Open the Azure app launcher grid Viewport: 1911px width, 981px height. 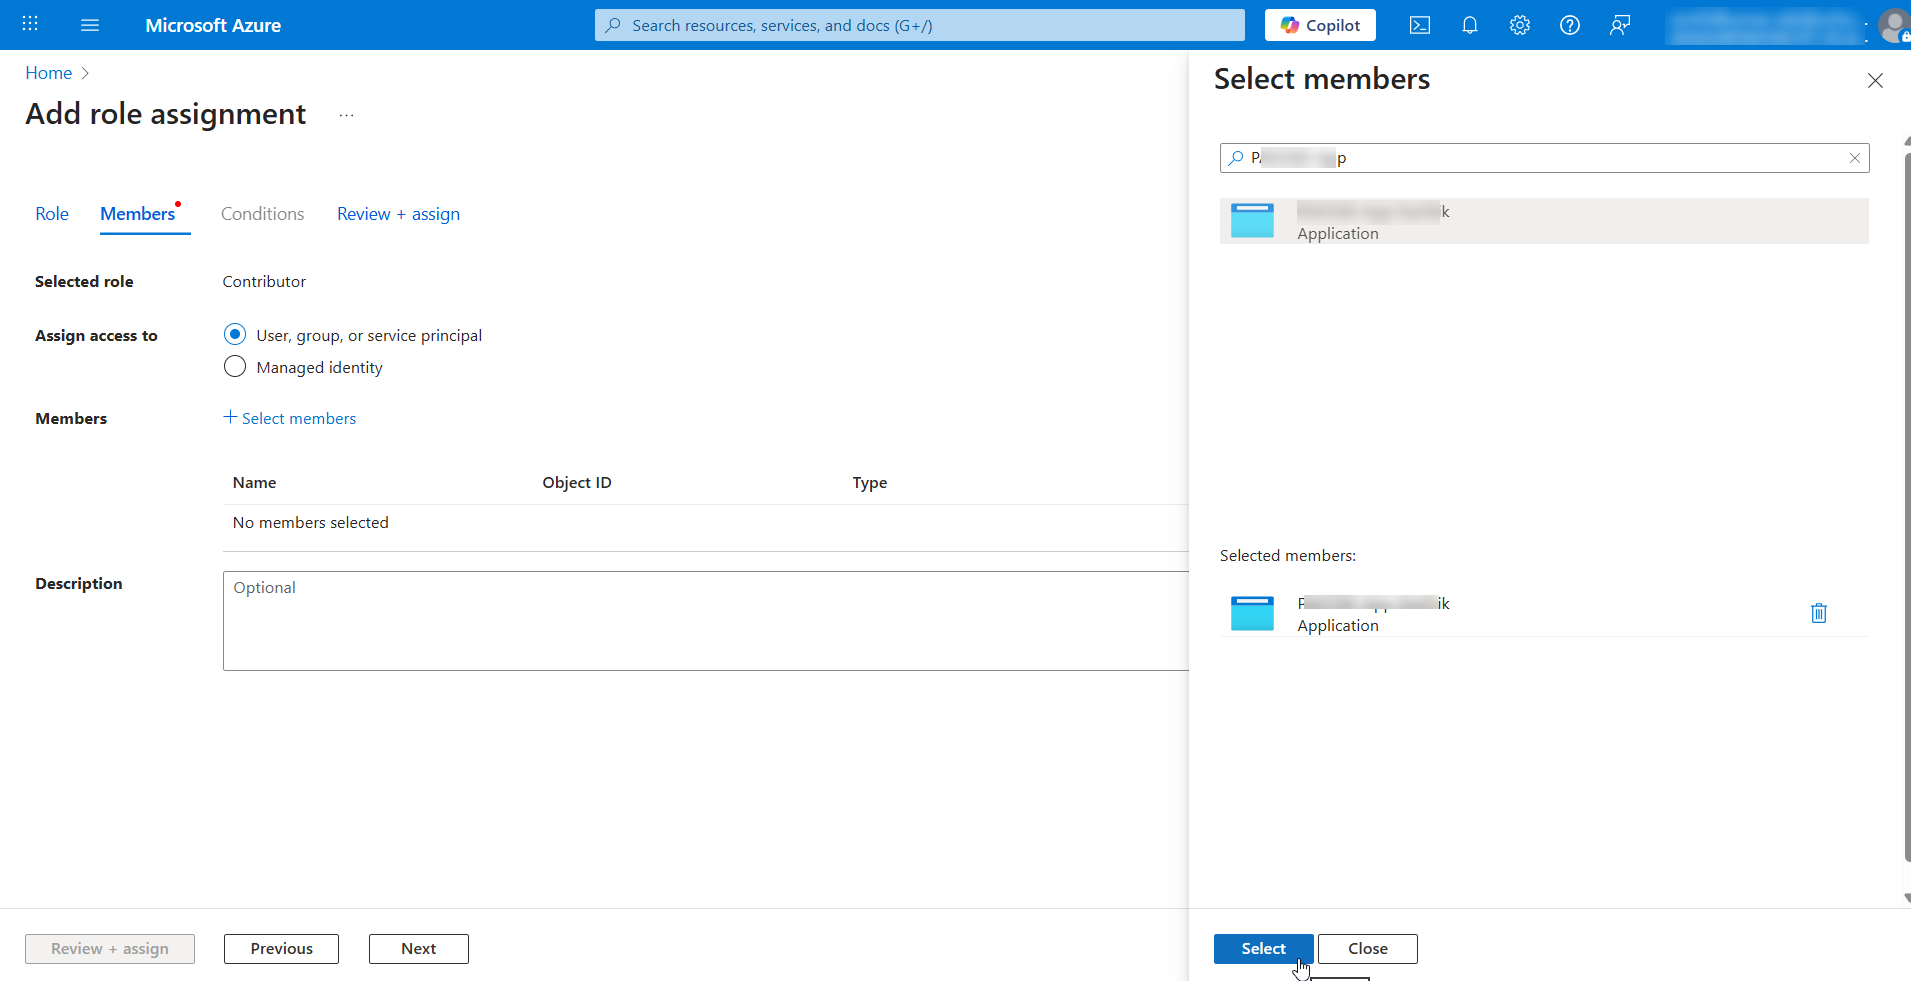(x=29, y=25)
